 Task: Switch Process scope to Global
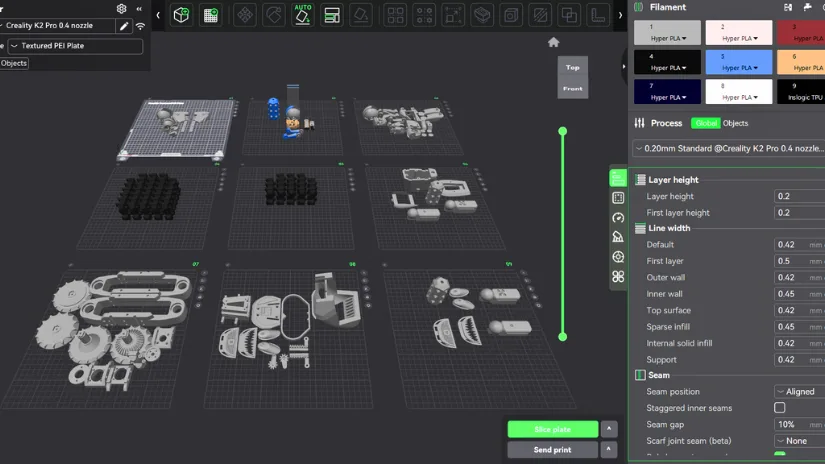(706, 123)
